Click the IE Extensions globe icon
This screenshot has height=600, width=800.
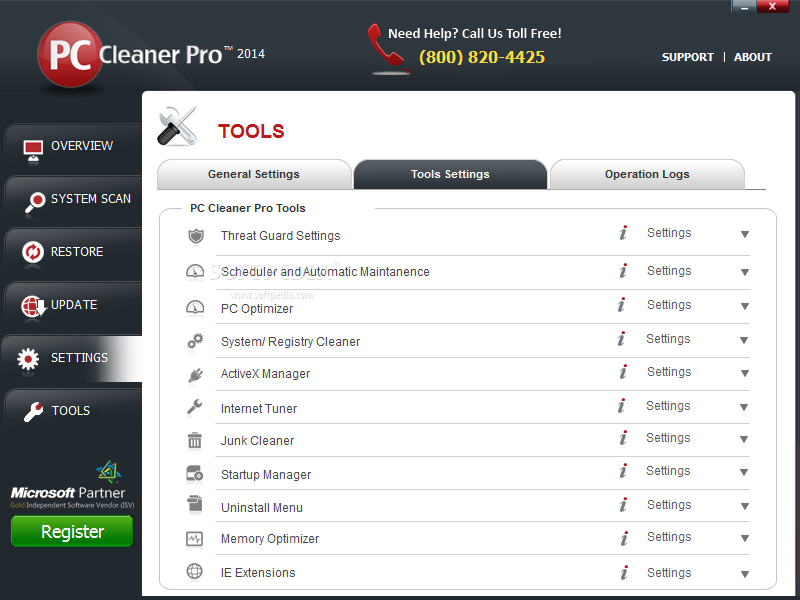click(194, 571)
